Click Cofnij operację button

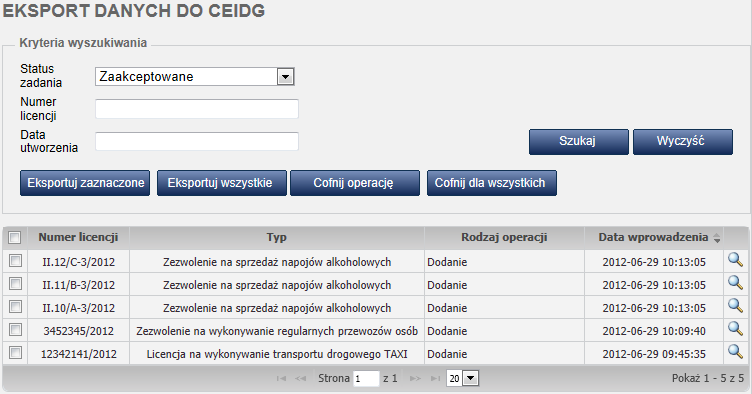point(355,183)
